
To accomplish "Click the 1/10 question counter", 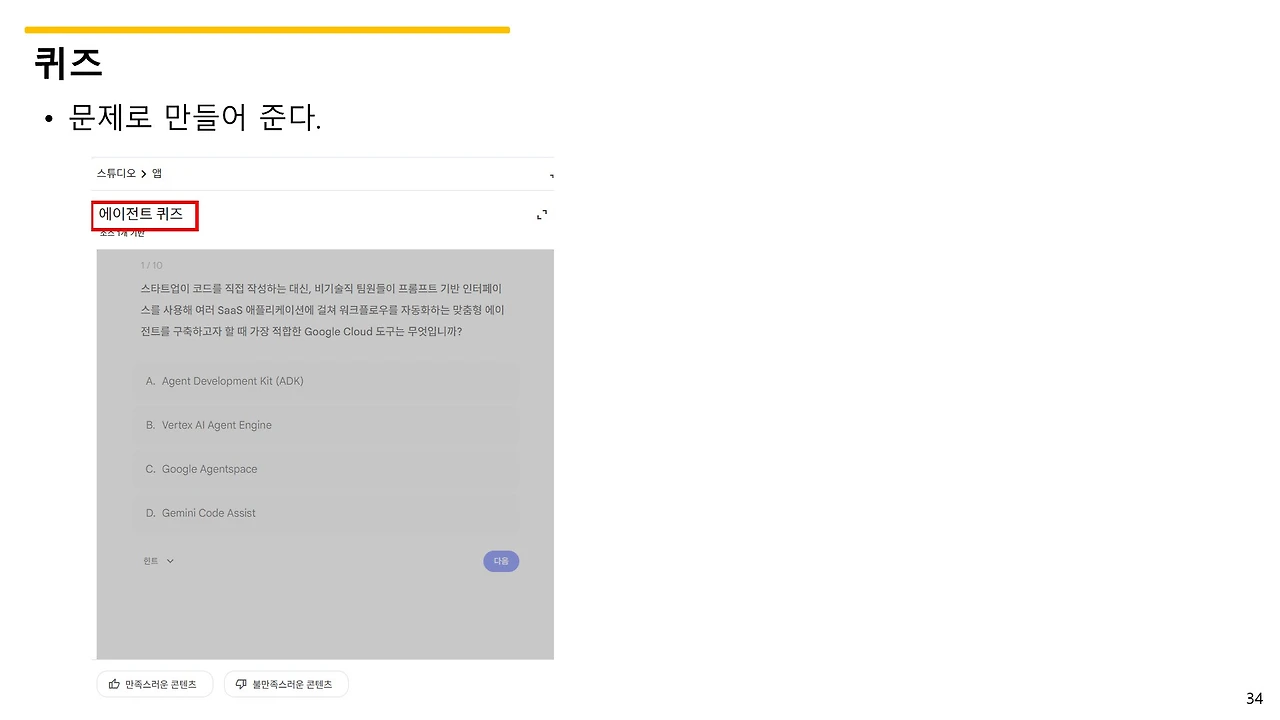I will click(151, 265).
